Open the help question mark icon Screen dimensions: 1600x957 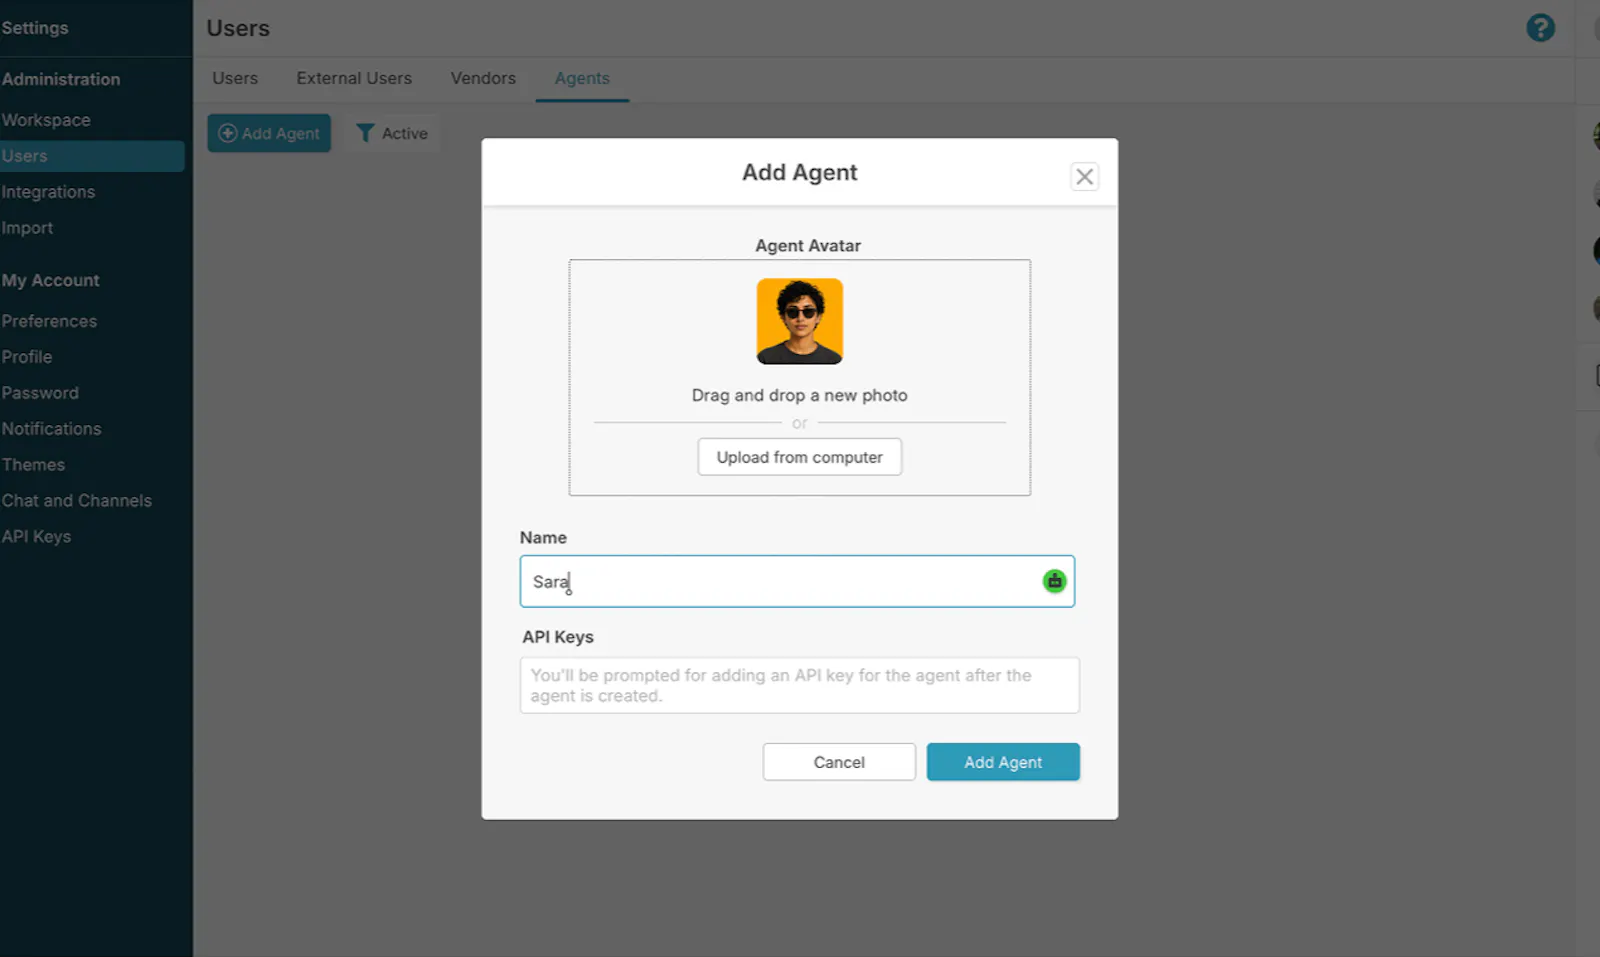(x=1540, y=28)
